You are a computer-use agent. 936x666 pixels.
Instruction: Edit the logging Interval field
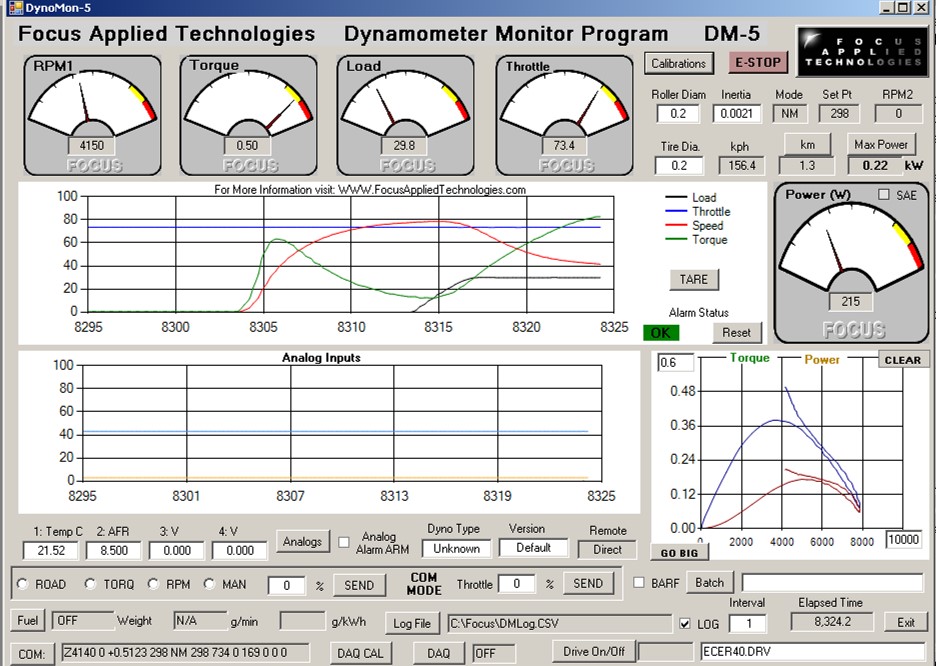tap(748, 624)
